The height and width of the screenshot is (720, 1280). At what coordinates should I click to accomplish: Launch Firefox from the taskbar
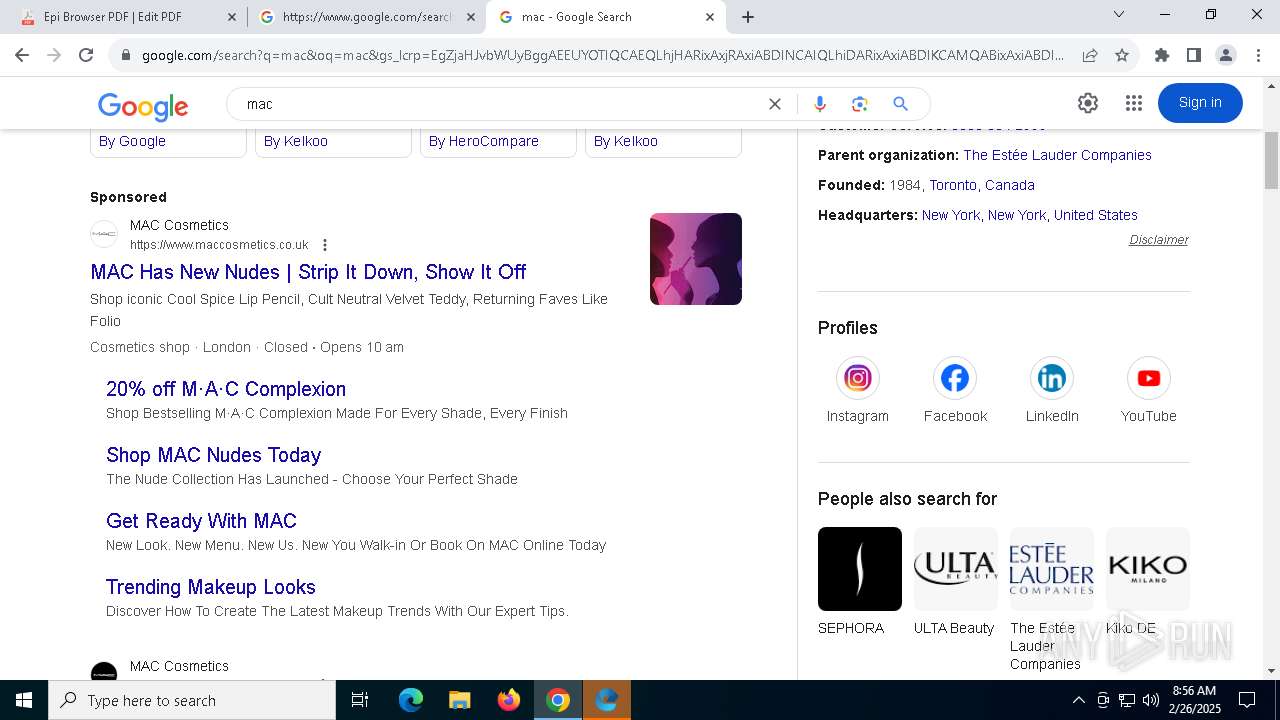509,700
